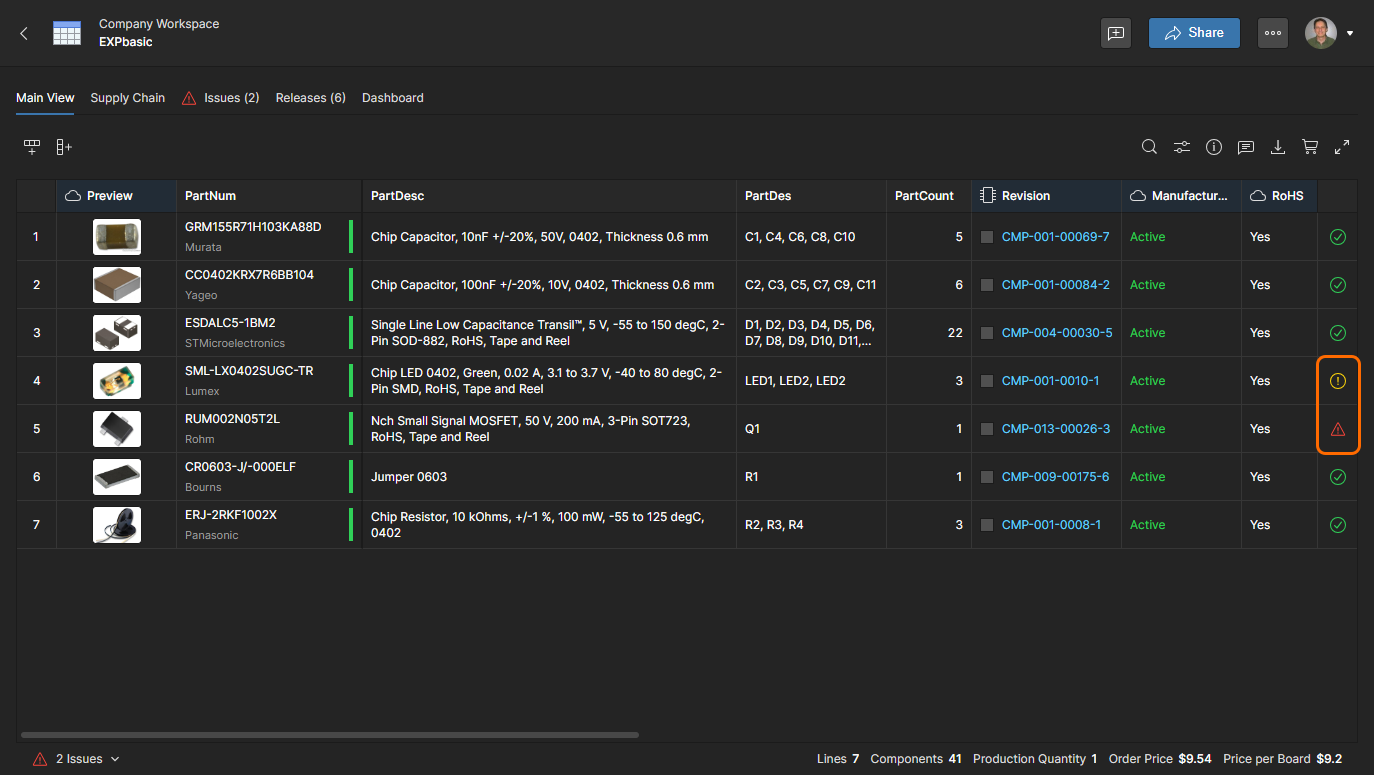Open the shopping cart icon
Image resolution: width=1374 pixels, height=775 pixels.
pos(1310,147)
